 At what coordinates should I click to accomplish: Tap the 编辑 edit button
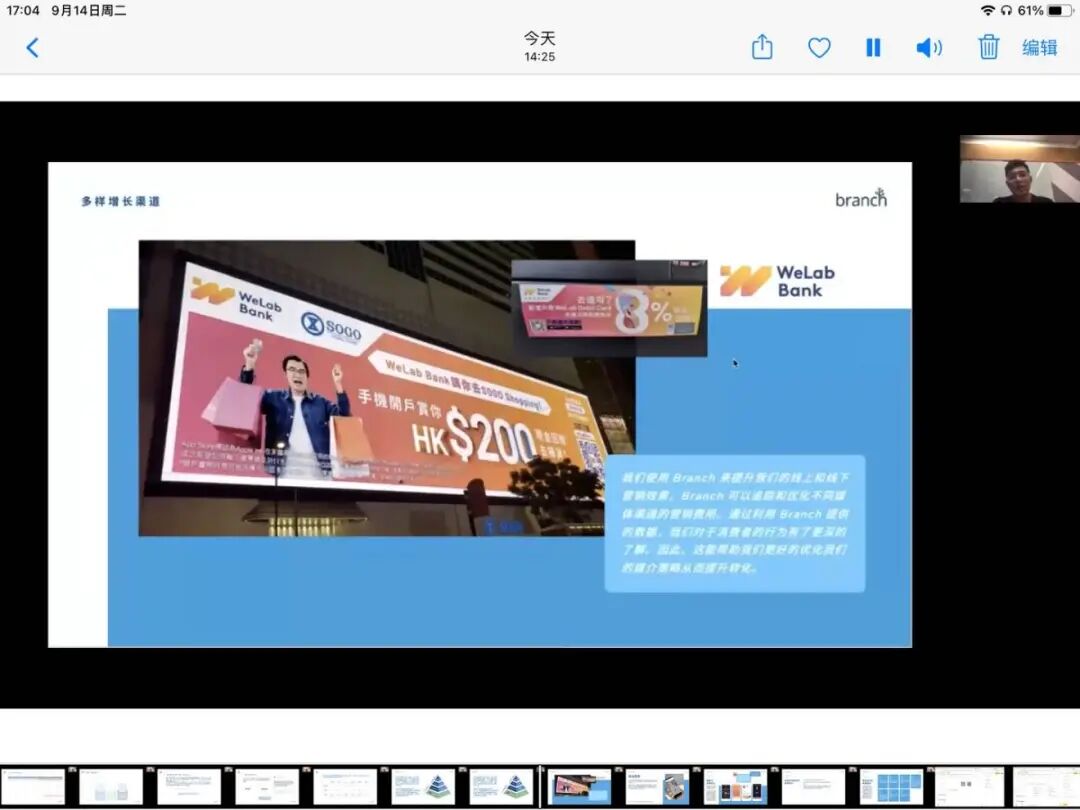pyautogui.click(x=1039, y=48)
